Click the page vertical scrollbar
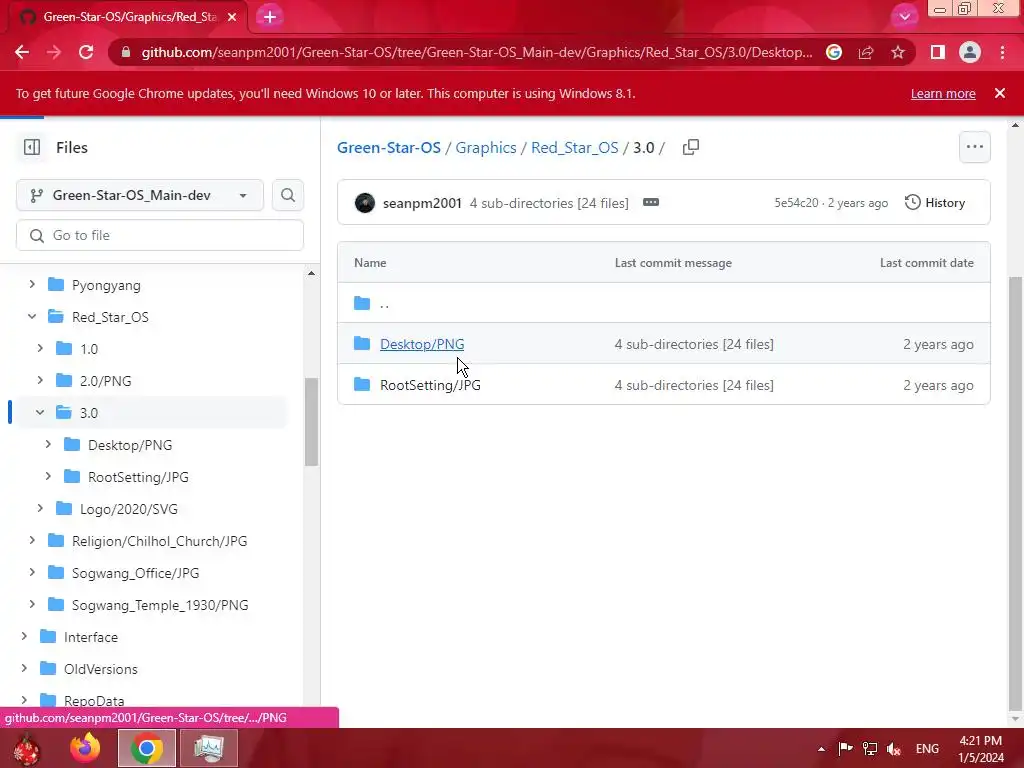Image resolution: width=1024 pixels, height=768 pixels. [x=1015, y=493]
